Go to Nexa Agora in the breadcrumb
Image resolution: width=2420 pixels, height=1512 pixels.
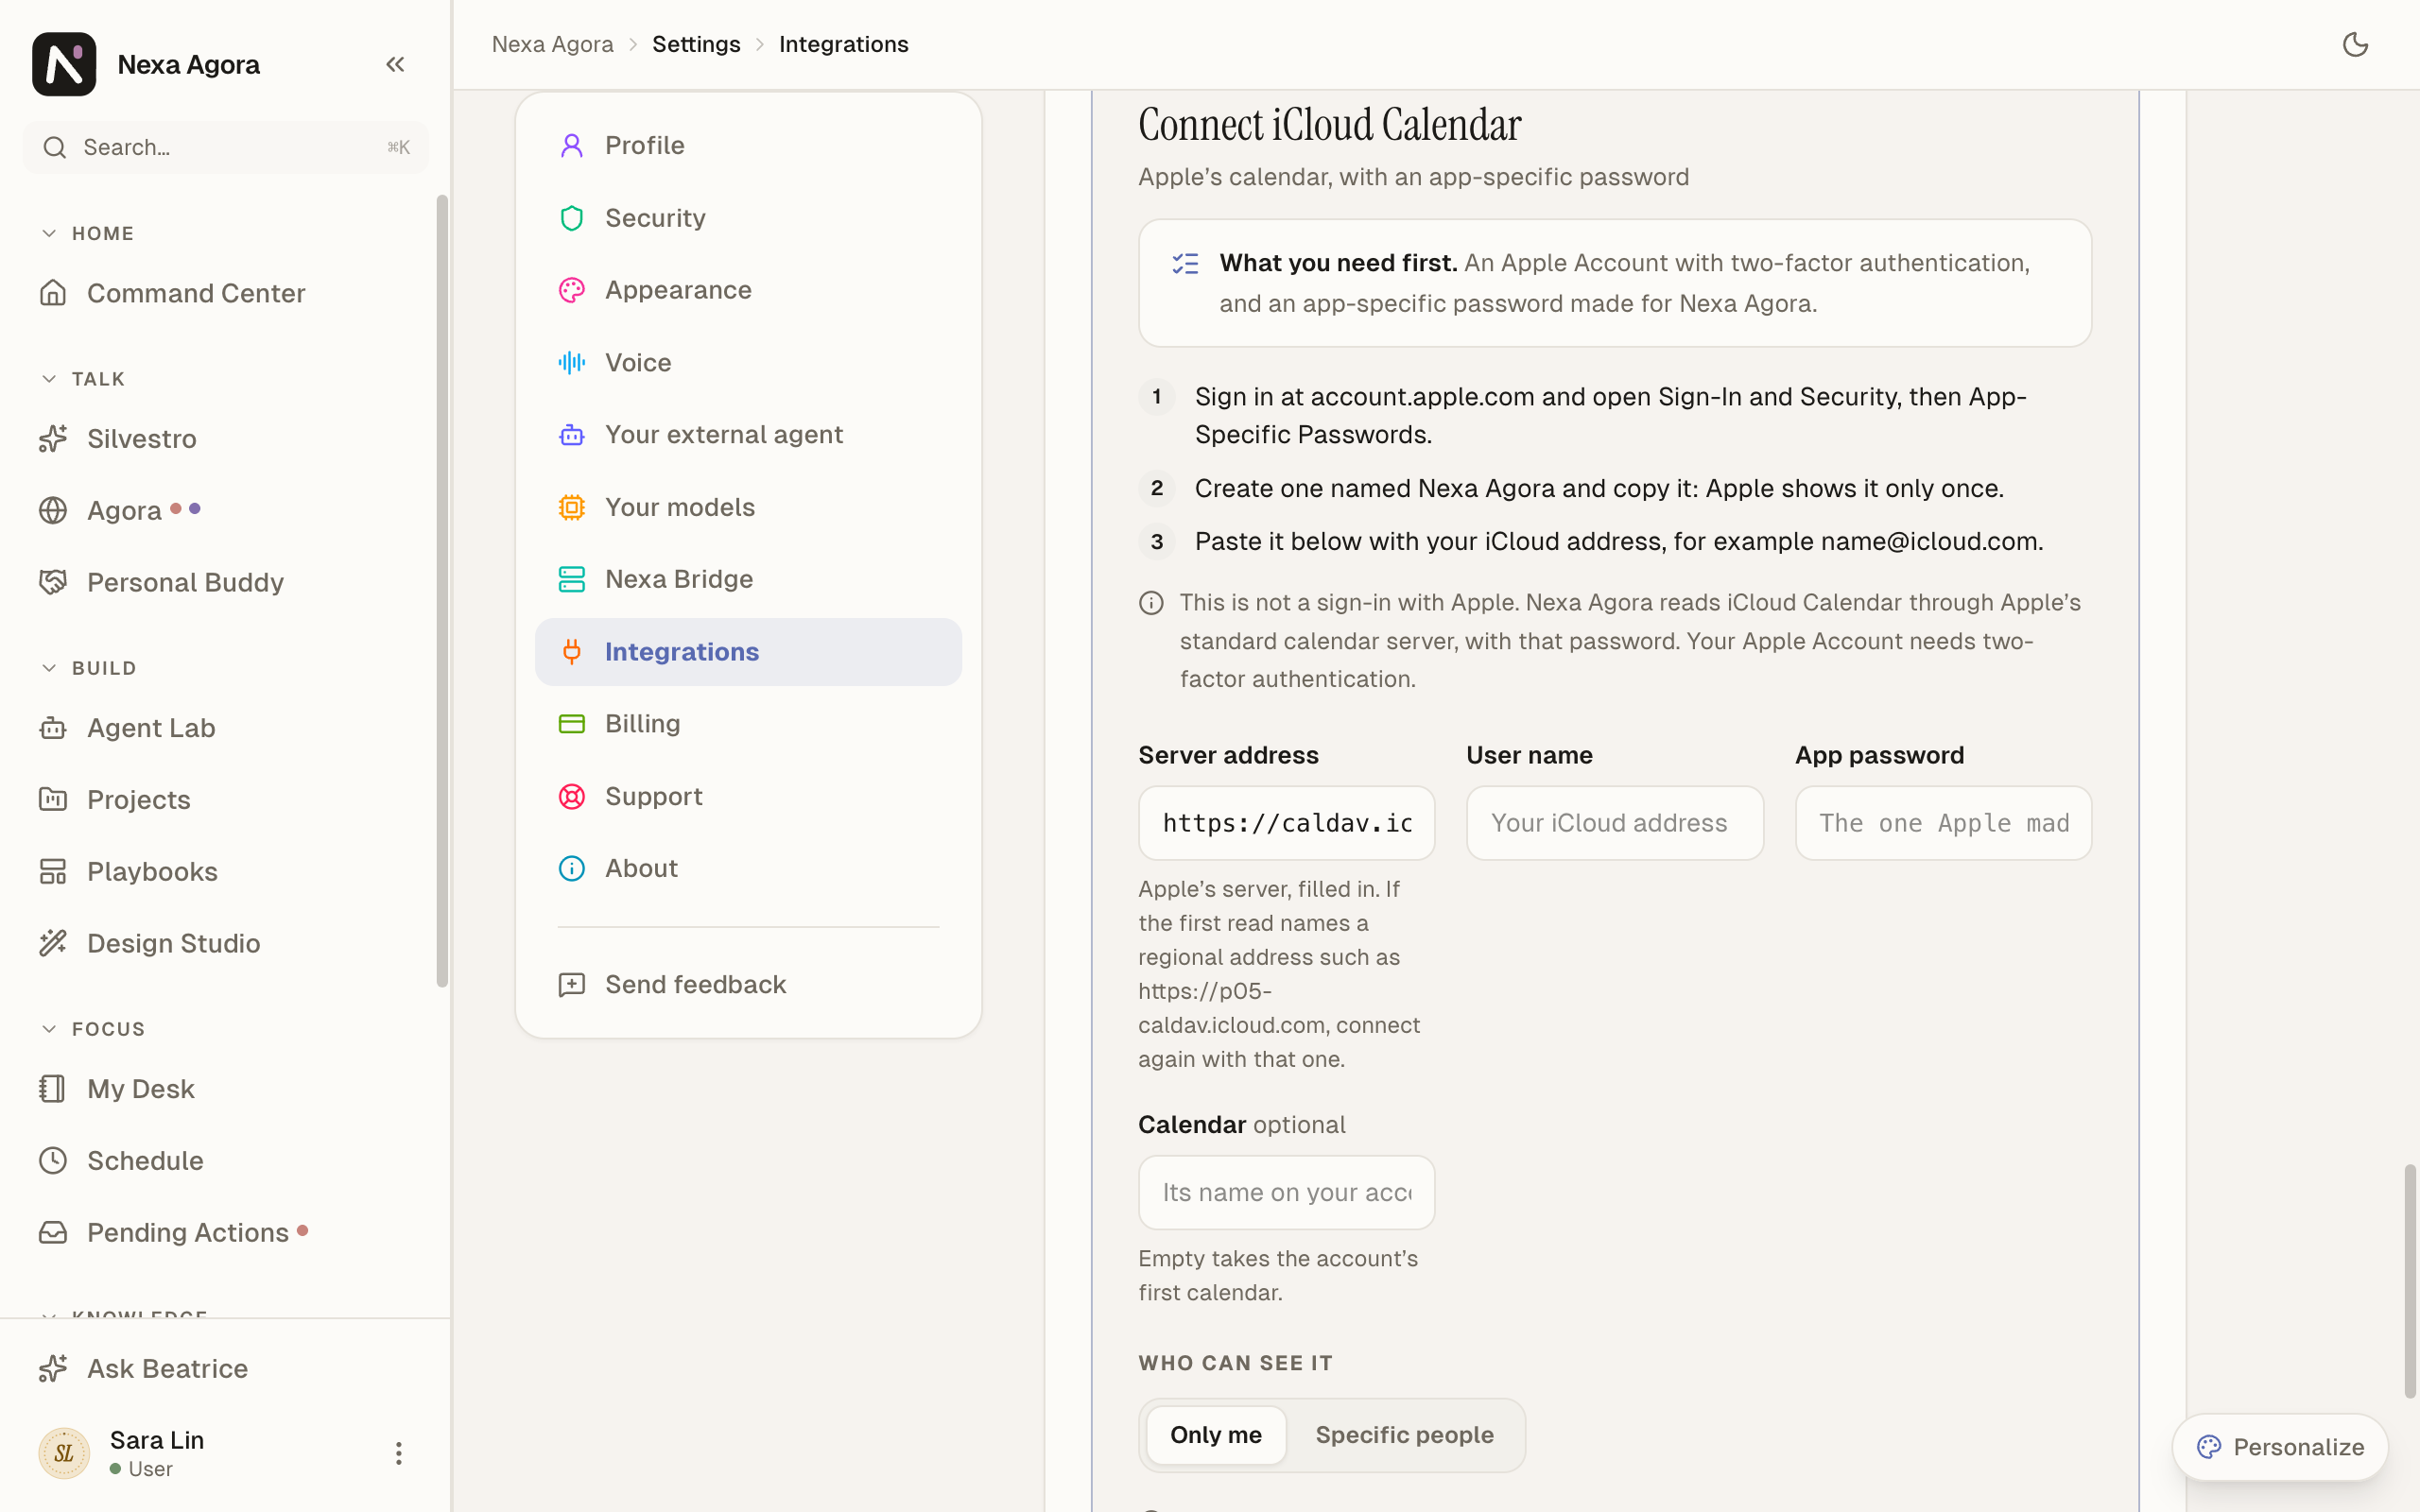pos(552,44)
